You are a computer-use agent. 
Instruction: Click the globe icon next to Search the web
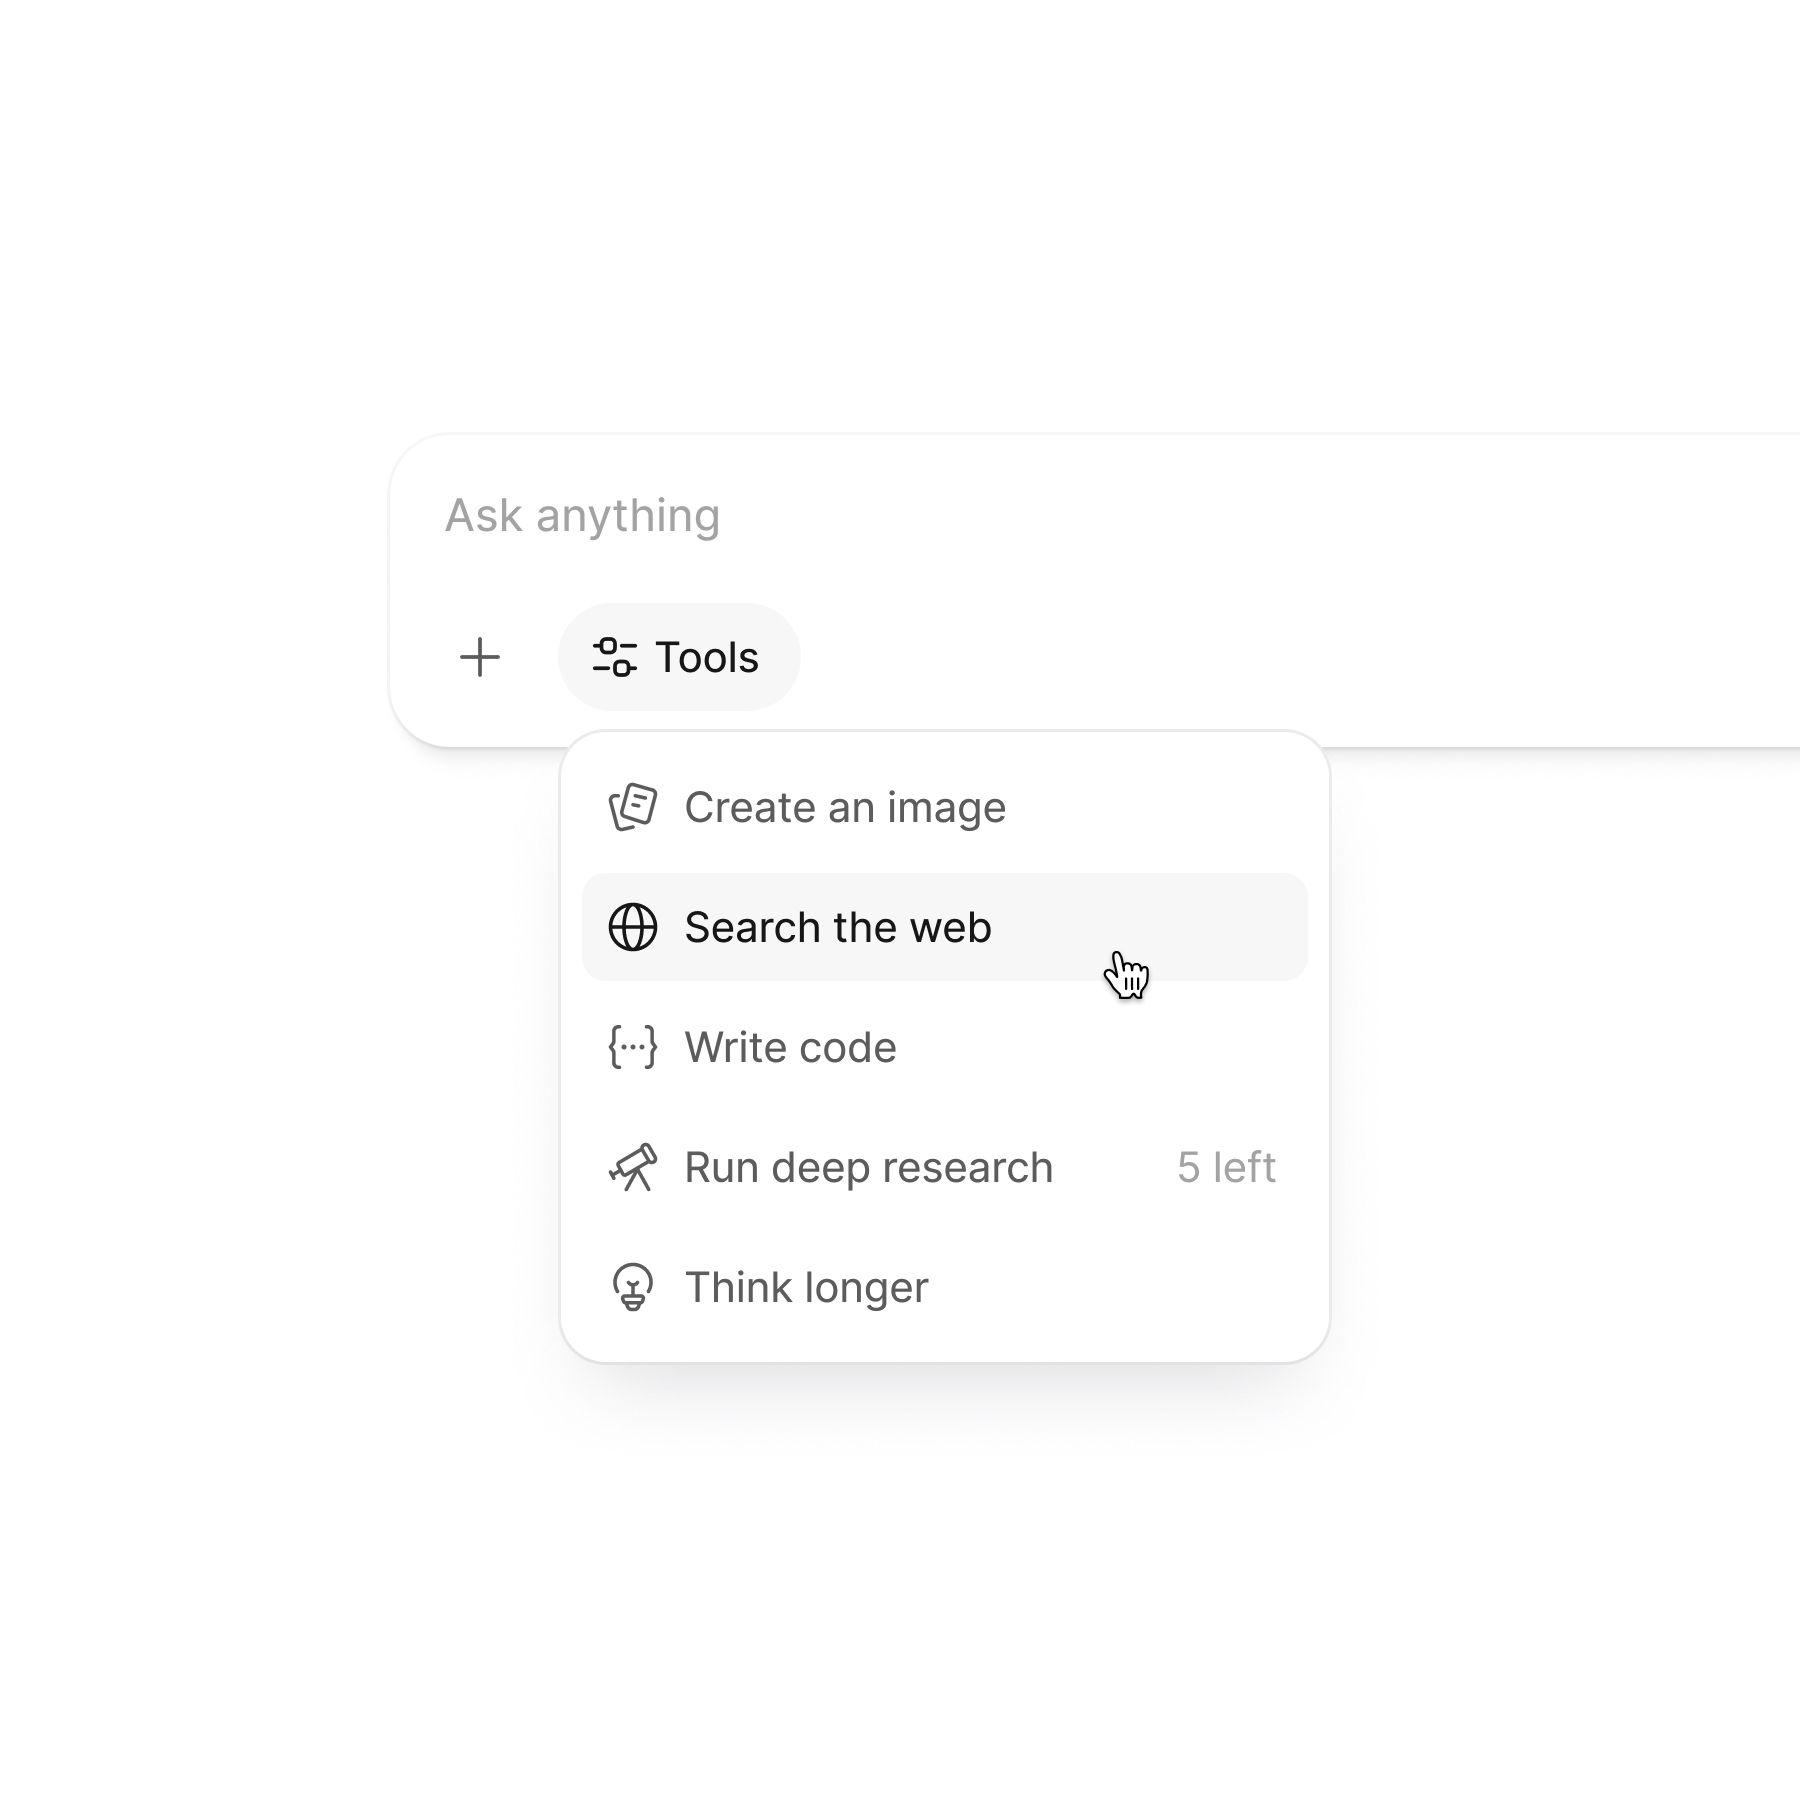click(633, 927)
